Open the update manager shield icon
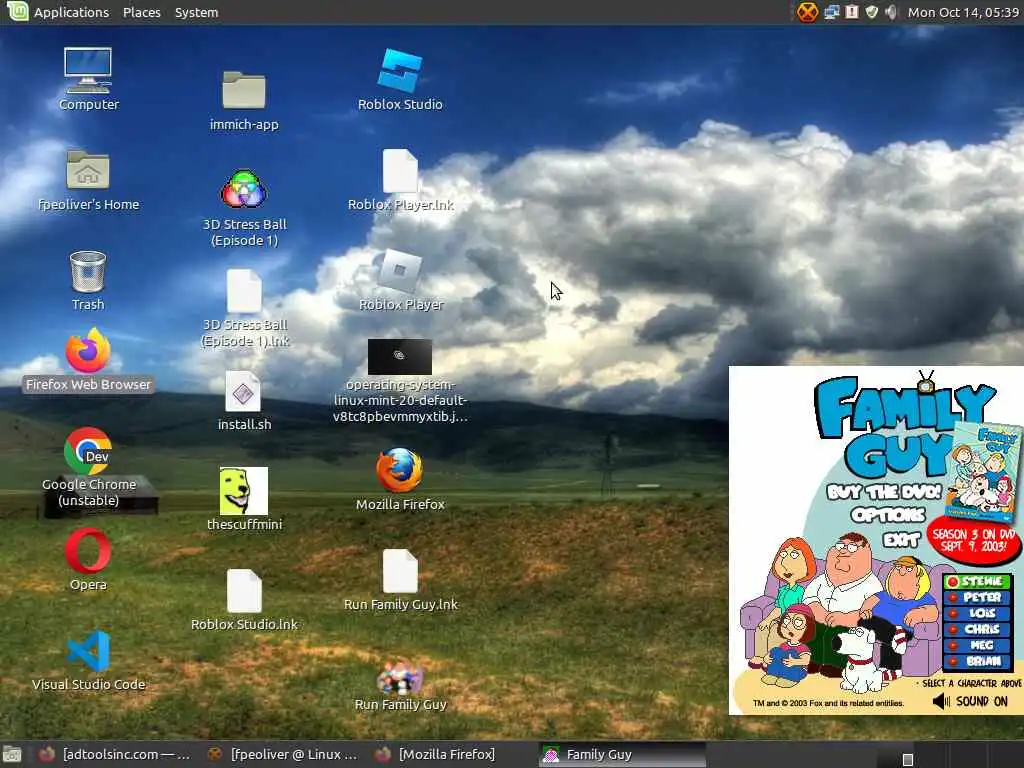This screenshot has height=768, width=1024. coord(872,12)
